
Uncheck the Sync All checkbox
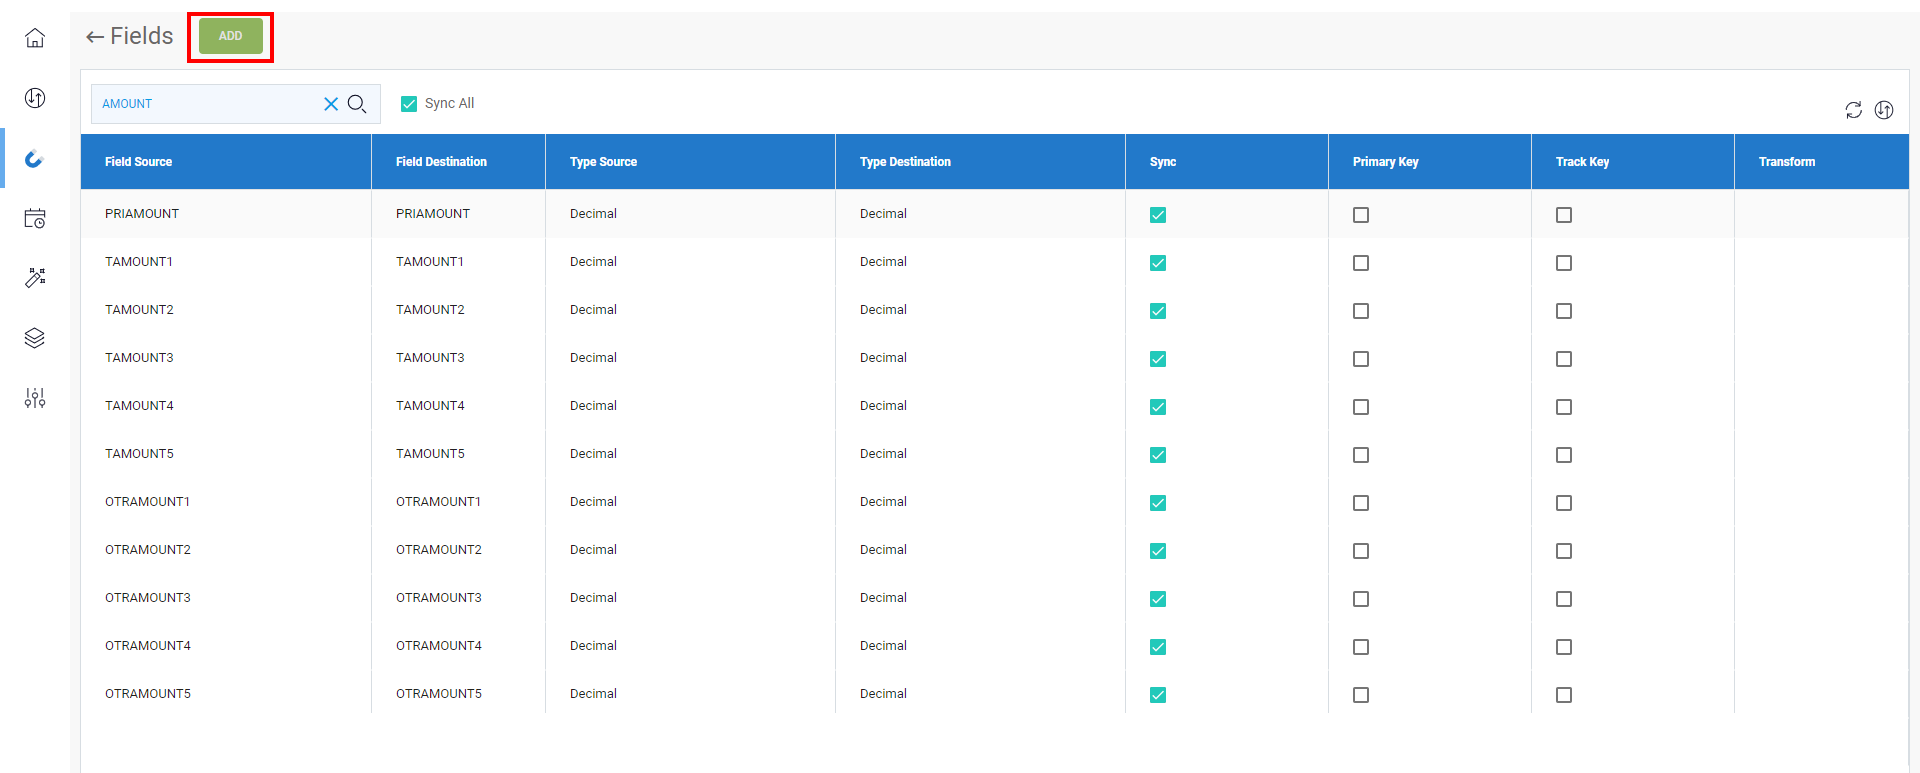pos(409,104)
